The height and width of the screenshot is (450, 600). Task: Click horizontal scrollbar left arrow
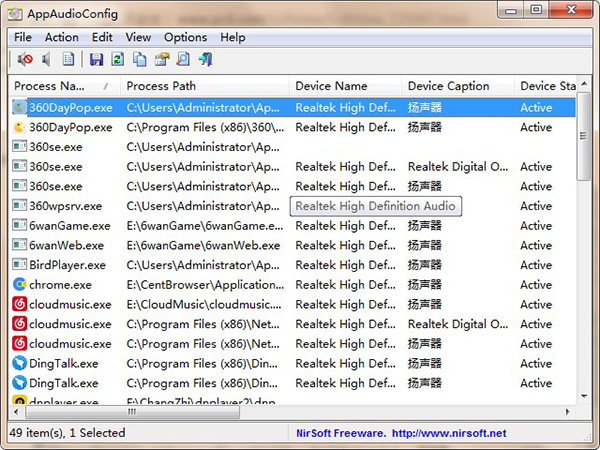click(x=16, y=412)
